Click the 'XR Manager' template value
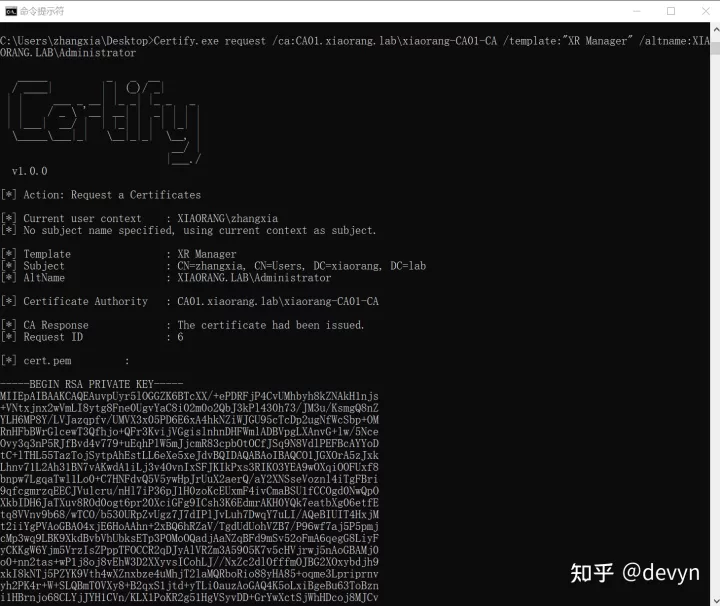This screenshot has width=720, height=606. coord(207,254)
